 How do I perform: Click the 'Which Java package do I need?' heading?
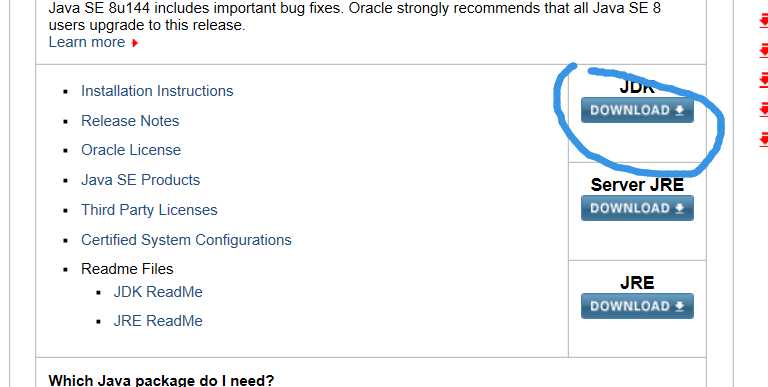161,380
